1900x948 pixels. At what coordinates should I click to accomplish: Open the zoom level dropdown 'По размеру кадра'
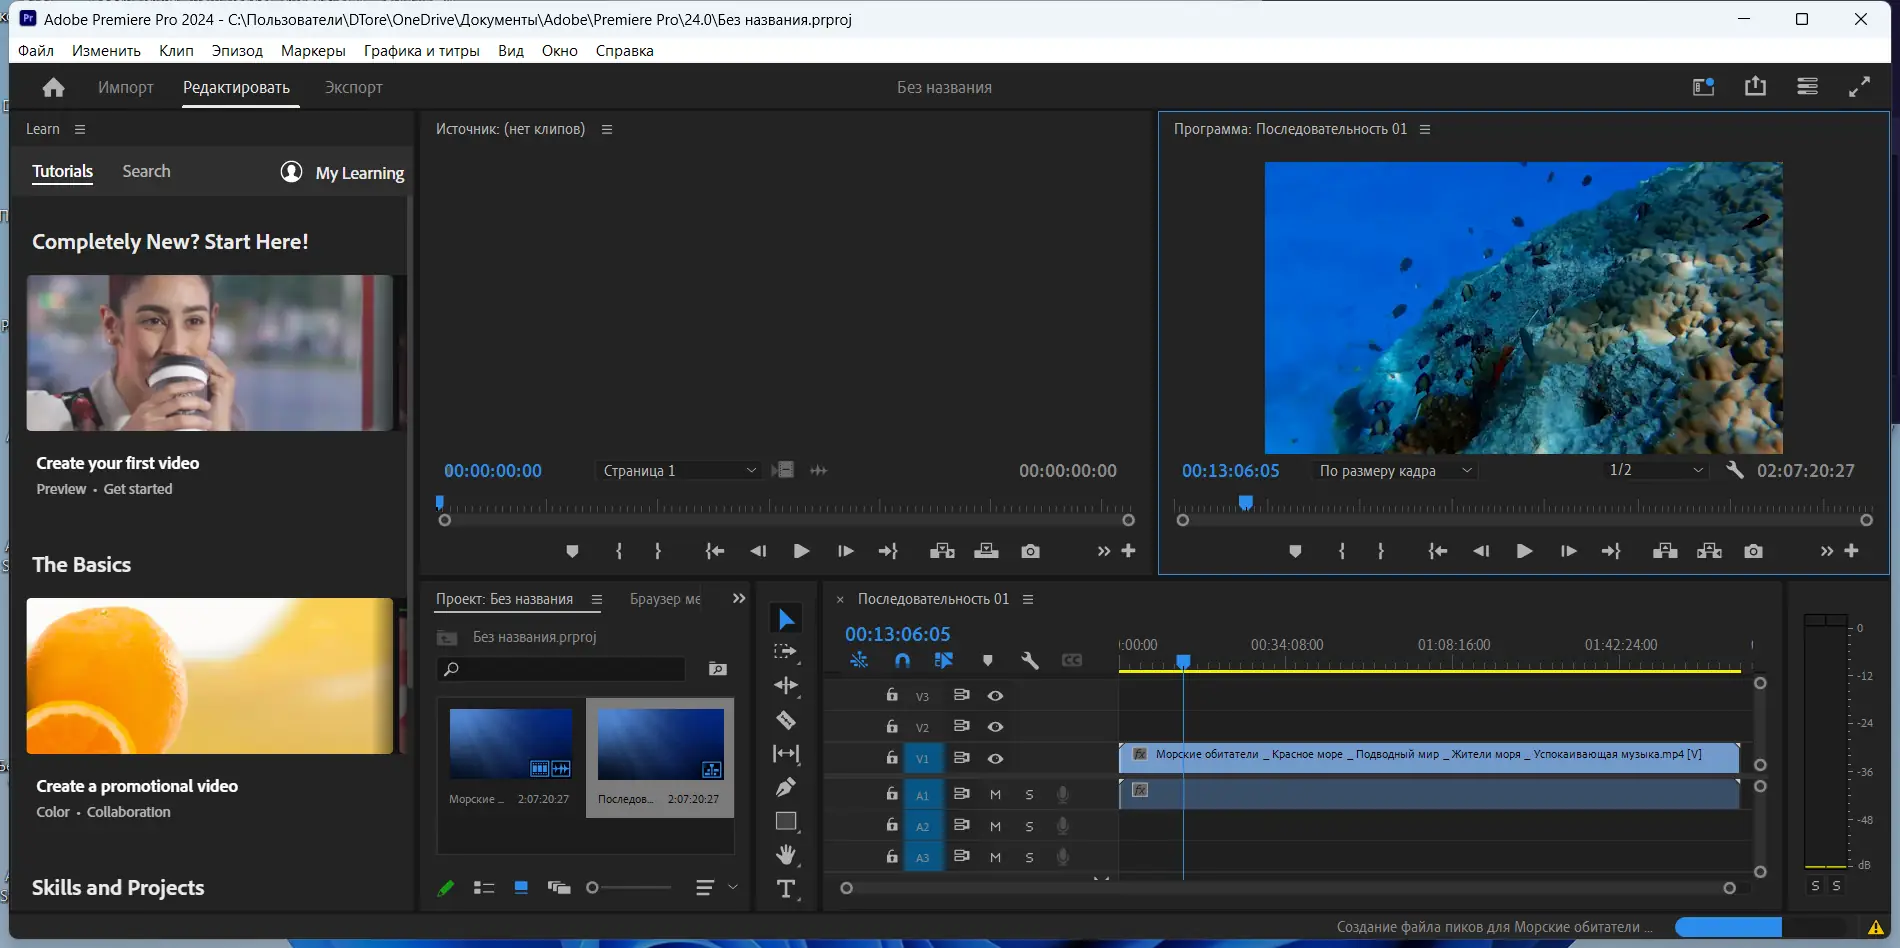pos(1395,471)
